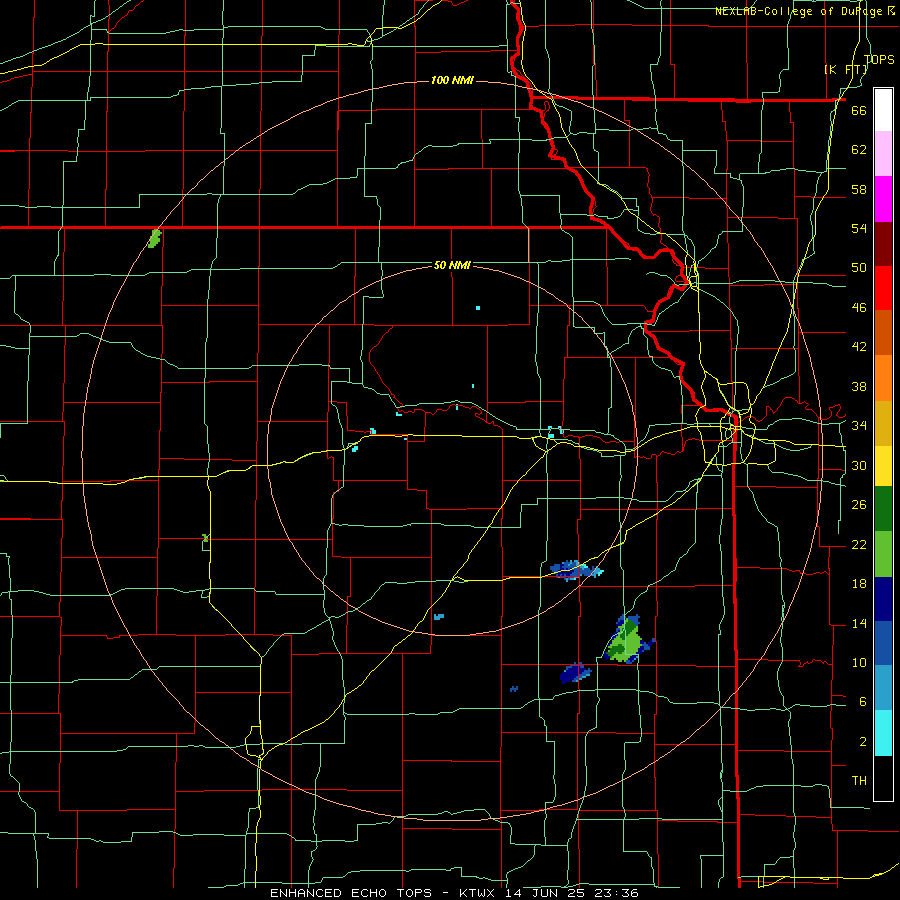
Task: Select the white swatch in the legend
Action: 883,110
